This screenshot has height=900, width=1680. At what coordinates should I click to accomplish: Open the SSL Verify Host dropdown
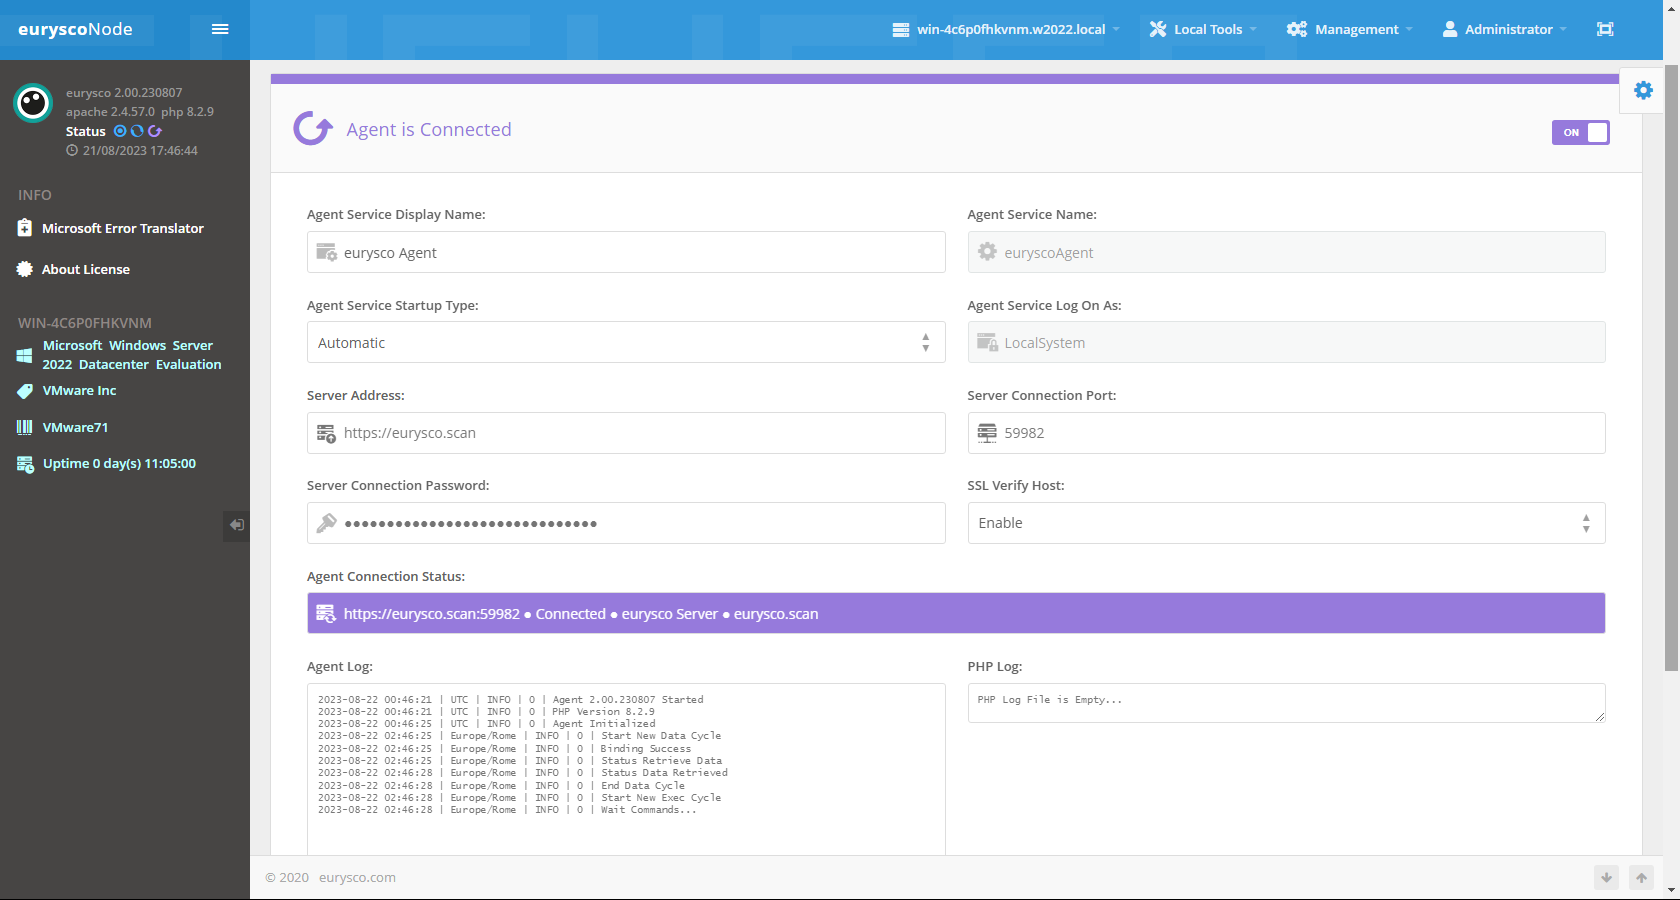1286,523
